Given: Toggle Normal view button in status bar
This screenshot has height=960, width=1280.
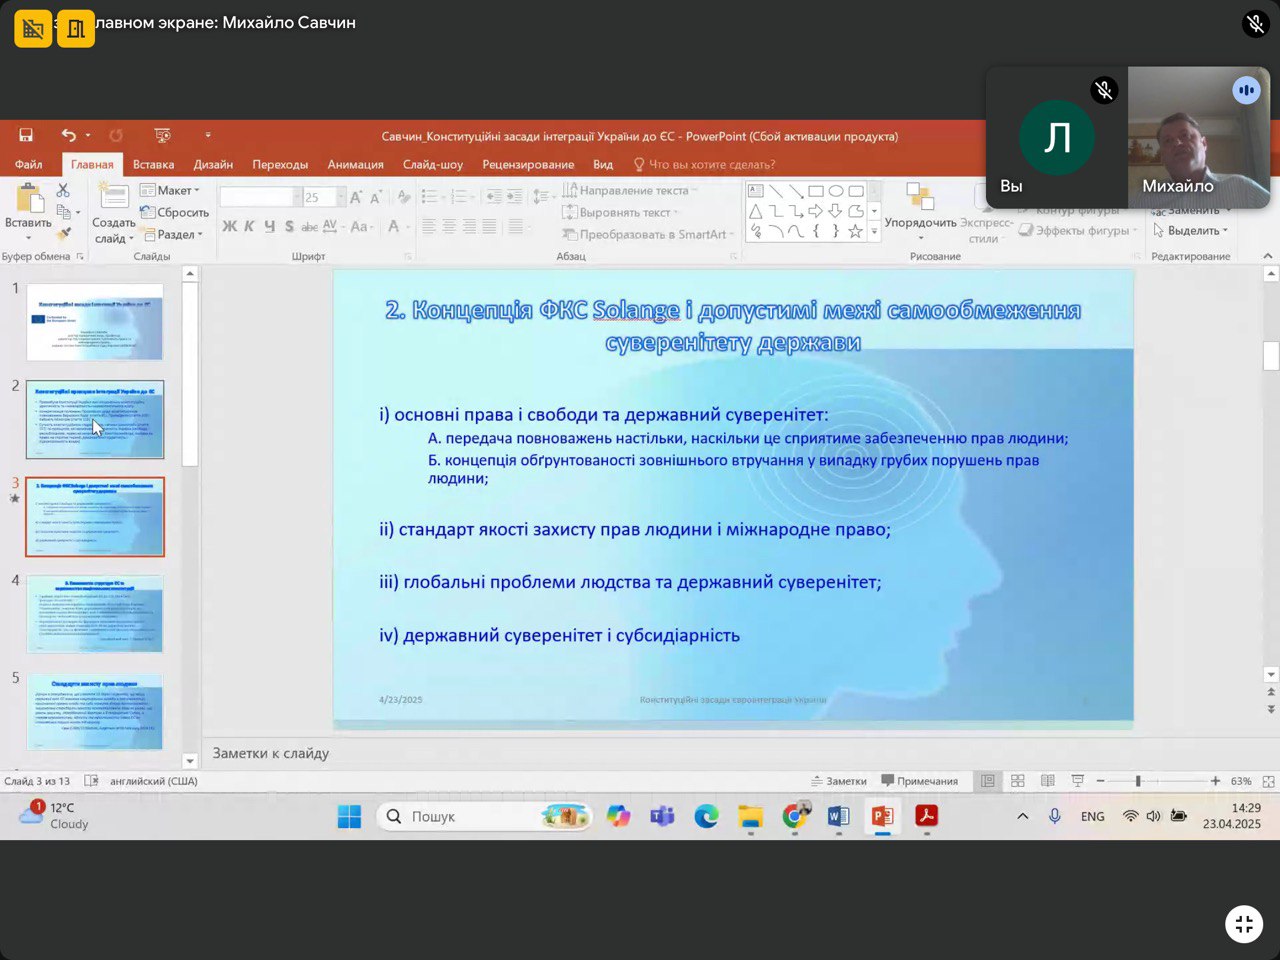Looking at the screenshot, I should point(988,781).
